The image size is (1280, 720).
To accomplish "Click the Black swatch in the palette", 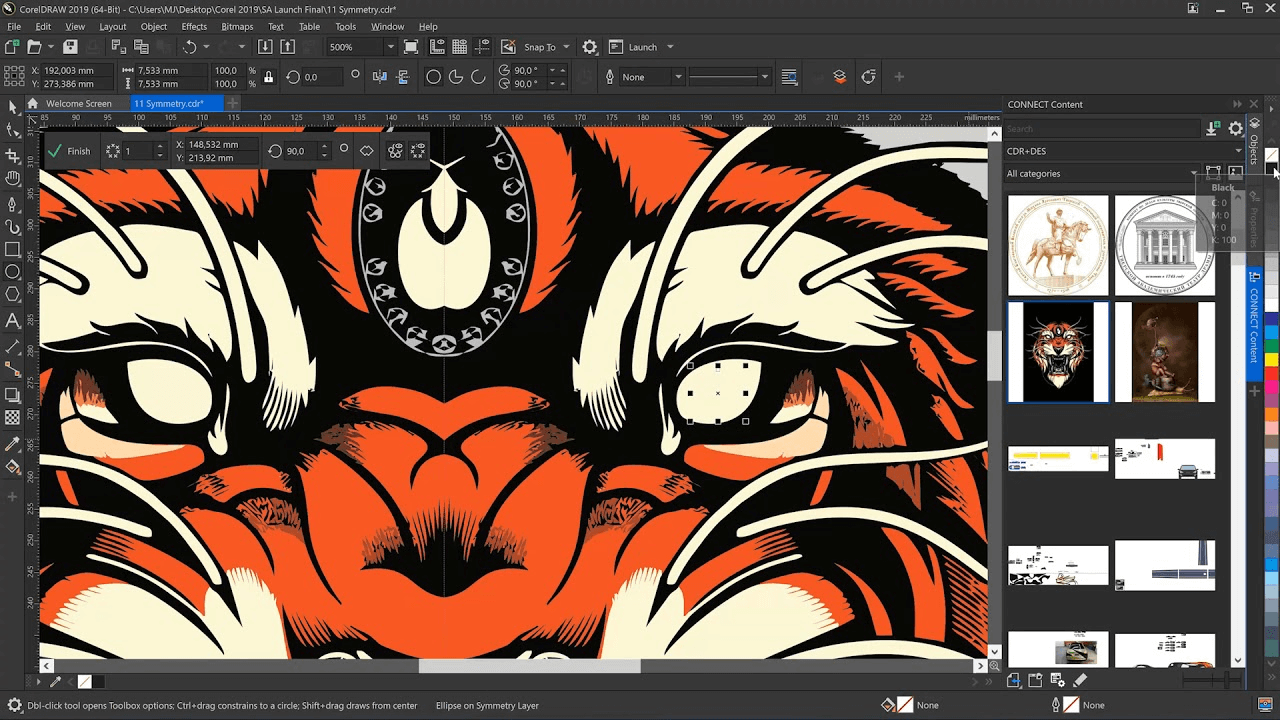I will coord(1271,170).
